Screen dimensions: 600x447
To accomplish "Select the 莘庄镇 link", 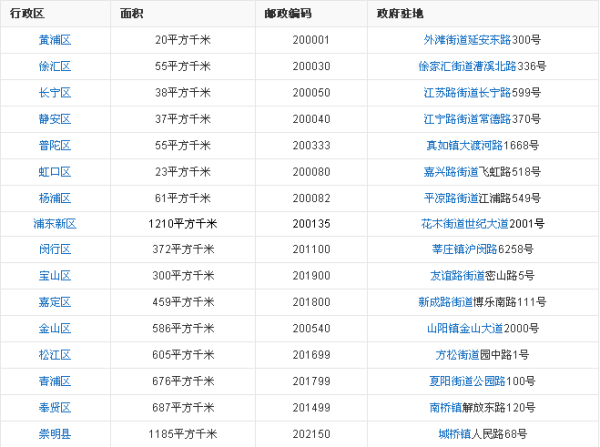I will (x=450, y=249).
